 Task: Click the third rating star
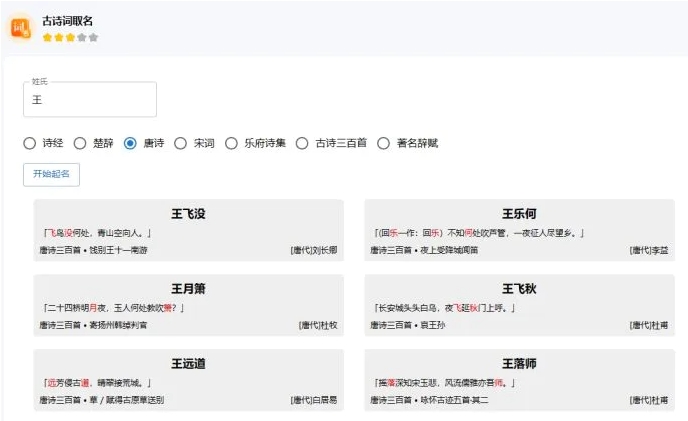[70, 37]
